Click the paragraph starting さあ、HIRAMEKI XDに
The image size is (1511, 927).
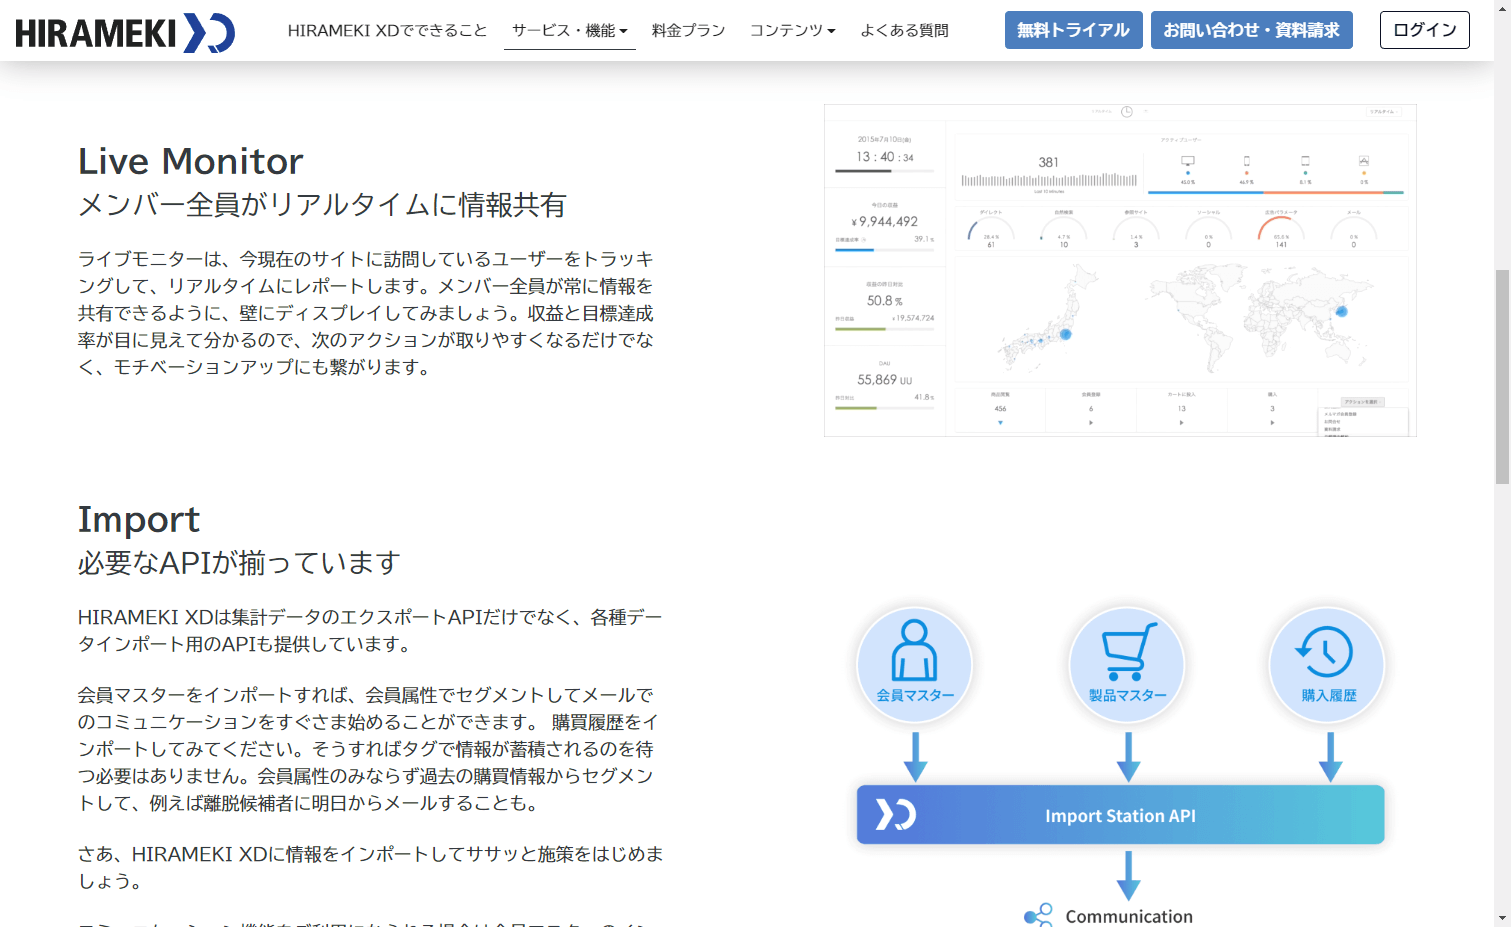point(371,868)
